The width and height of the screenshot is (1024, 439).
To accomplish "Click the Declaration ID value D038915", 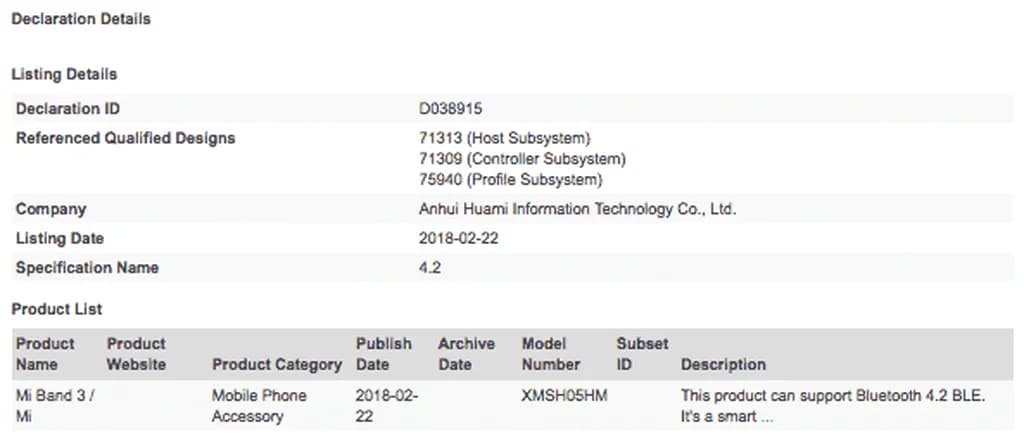I will (451, 109).
